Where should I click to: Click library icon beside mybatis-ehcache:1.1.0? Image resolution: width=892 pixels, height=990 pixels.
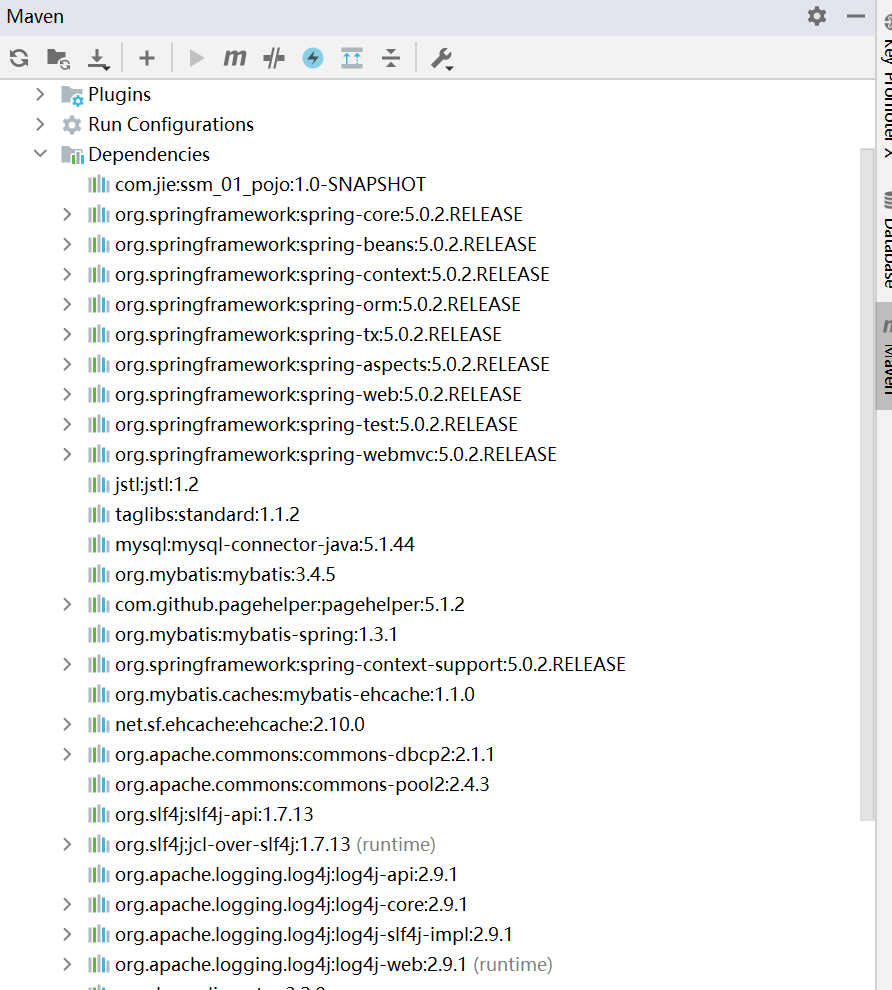coord(98,695)
